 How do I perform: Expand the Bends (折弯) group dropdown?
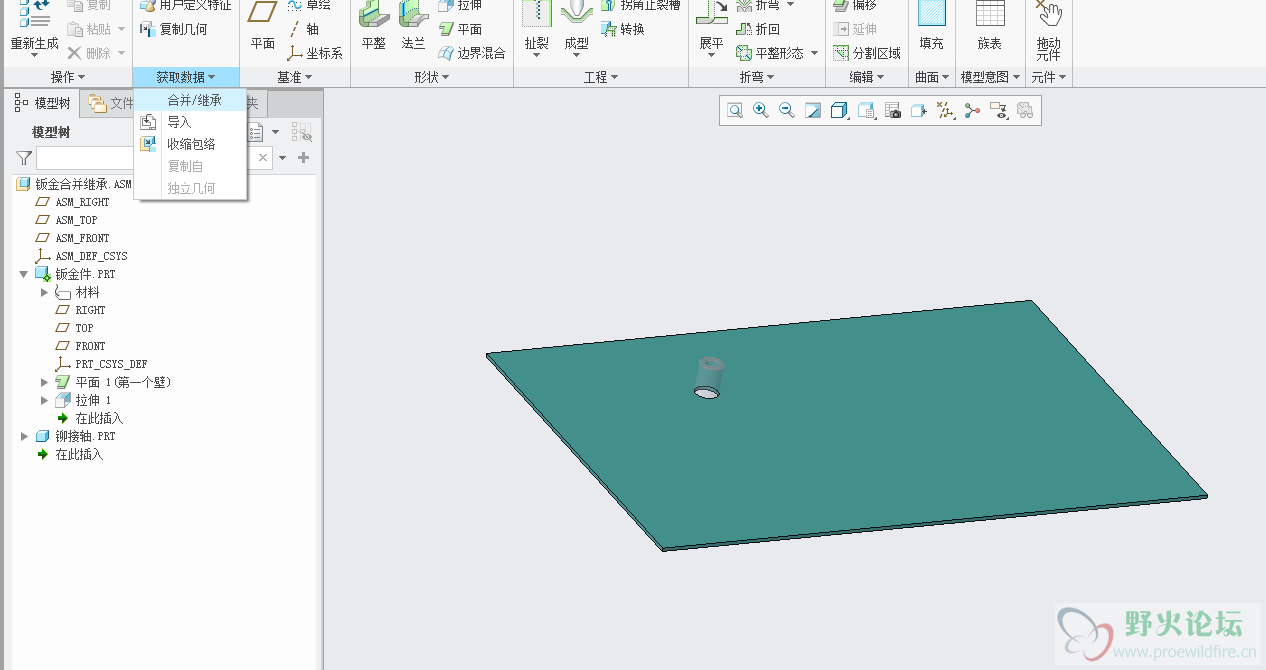[x=757, y=77]
